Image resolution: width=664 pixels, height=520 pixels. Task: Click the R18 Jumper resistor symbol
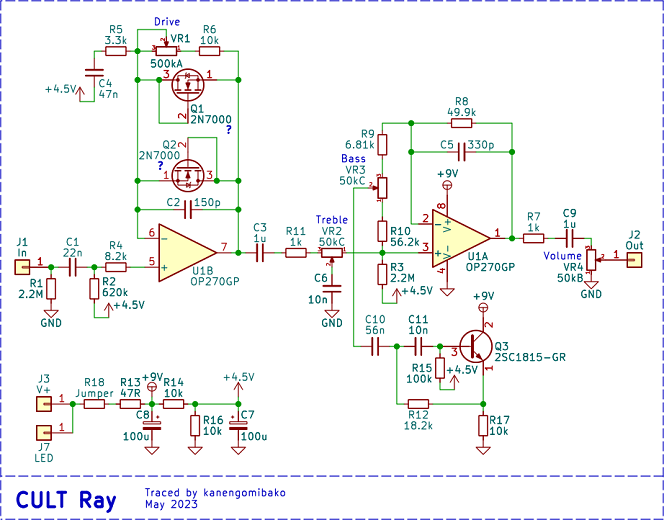click(94, 404)
